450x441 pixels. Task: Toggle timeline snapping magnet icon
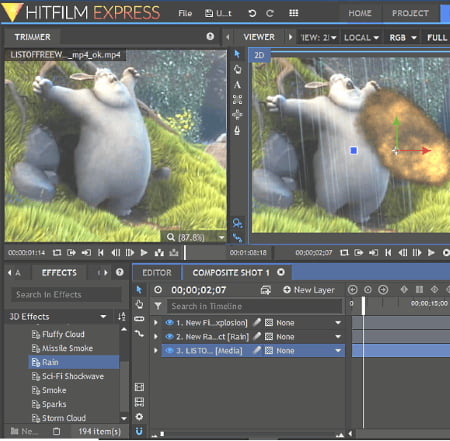coord(139,431)
